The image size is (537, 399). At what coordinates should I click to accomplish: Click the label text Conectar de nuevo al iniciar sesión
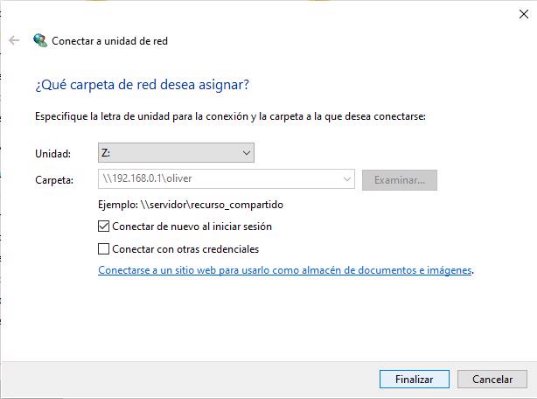point(192,226)
